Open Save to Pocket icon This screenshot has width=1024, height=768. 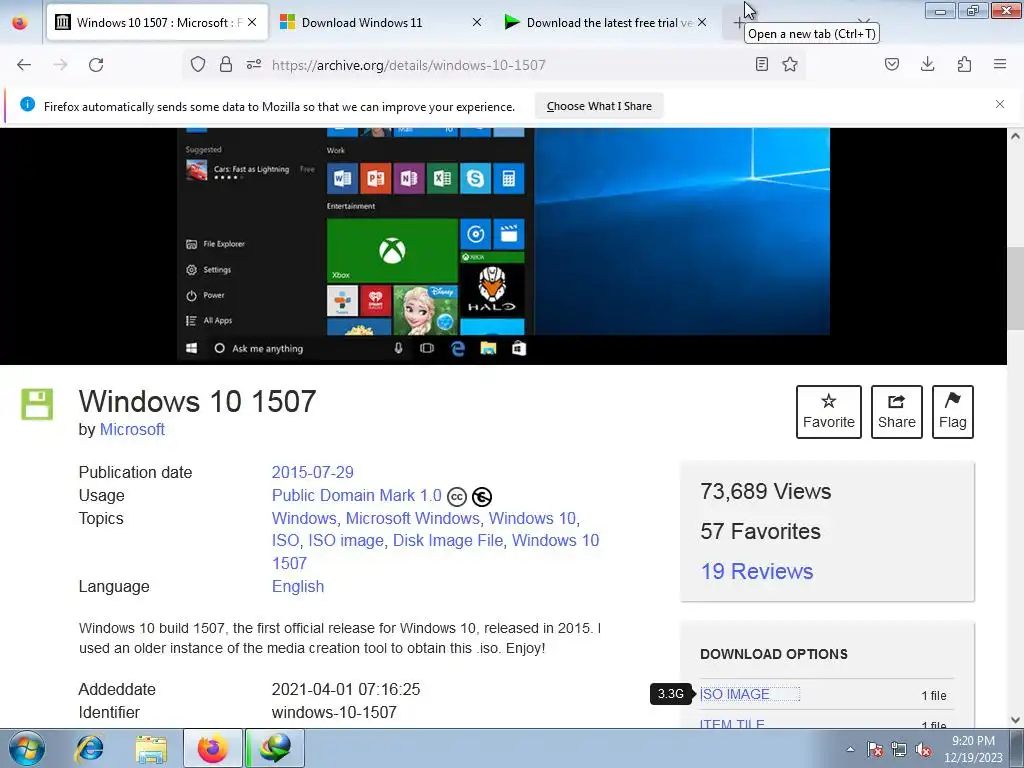[892, 64]
